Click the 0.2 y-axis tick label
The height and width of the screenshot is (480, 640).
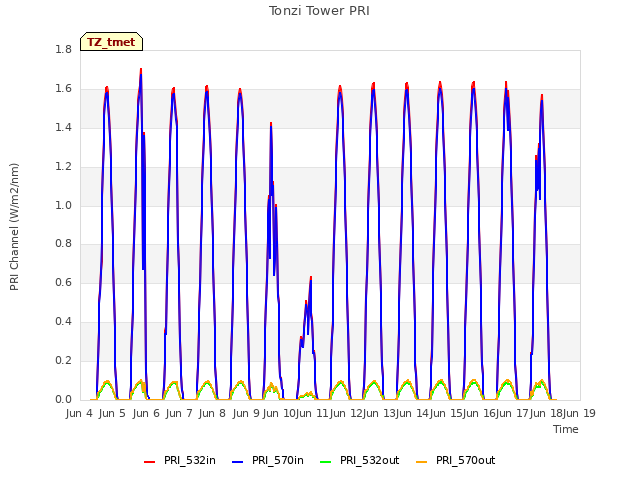tap(63, 360)
